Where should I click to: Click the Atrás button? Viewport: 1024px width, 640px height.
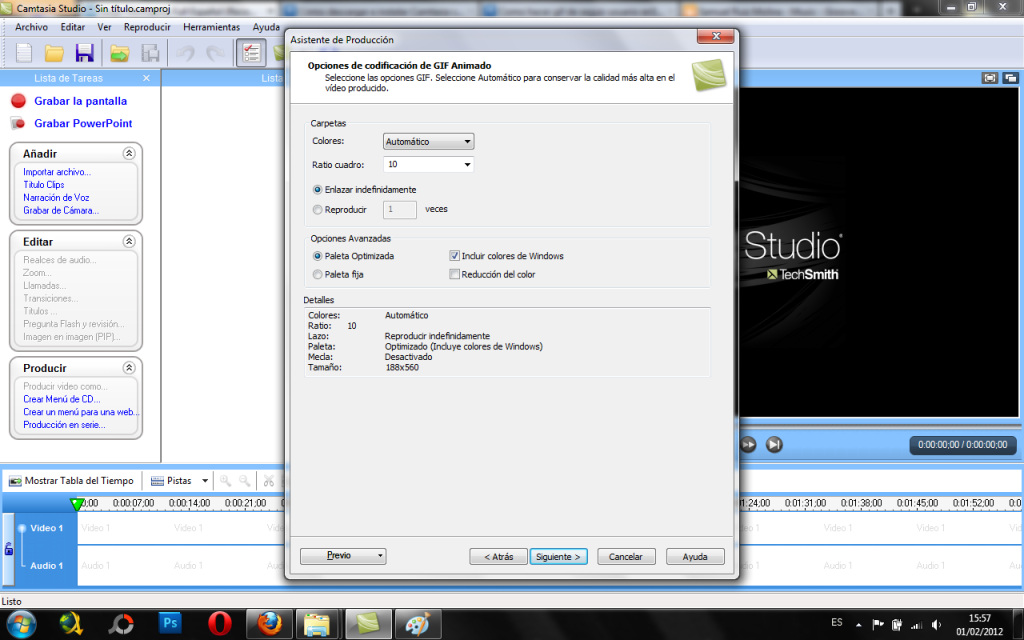[x=498, y=556]
